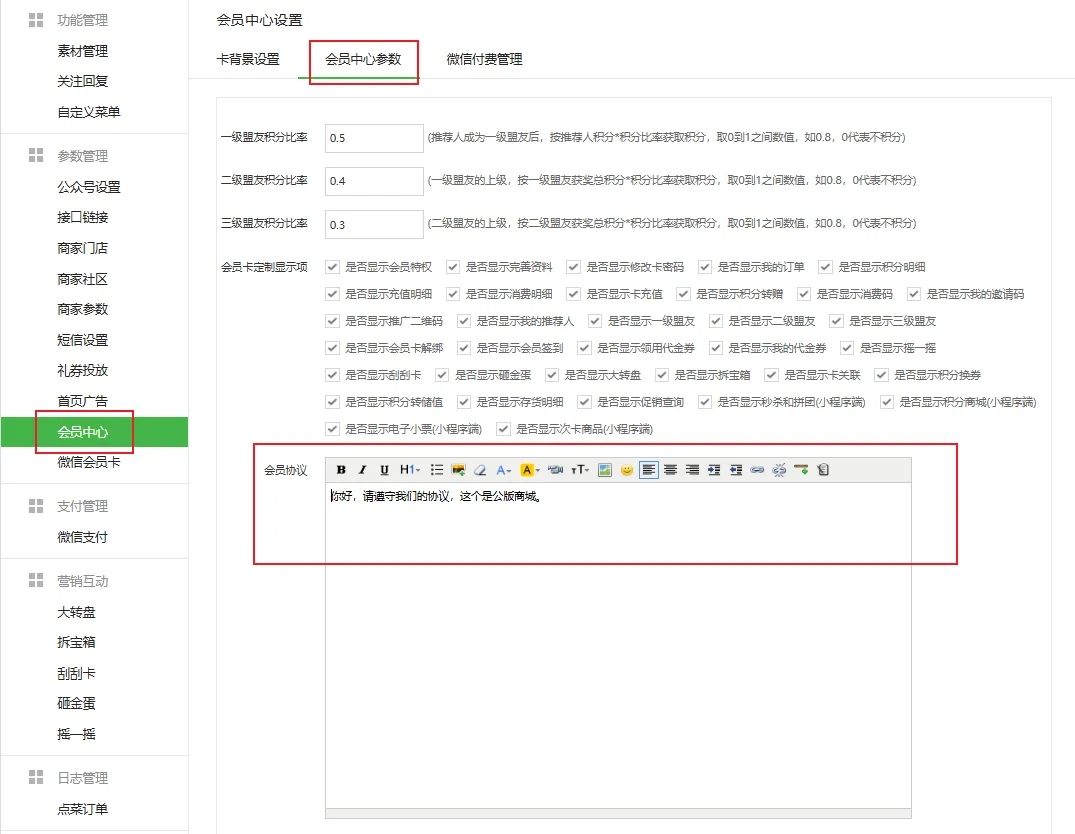The image size is (1075, 834).
Task: Disable 是否显示大转盘 checkbox
Action: pos(553,375)
